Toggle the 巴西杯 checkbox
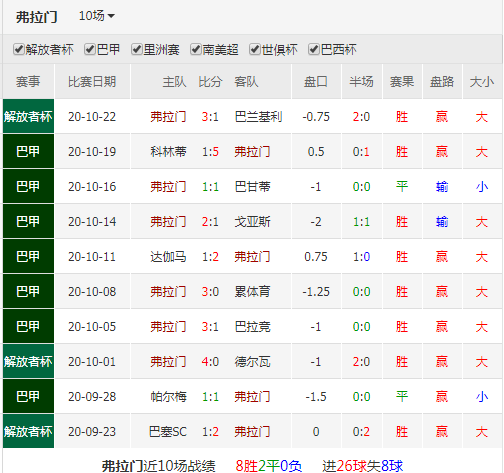The height and width of the screenshot is (473, 504). (x=314, y=49)
